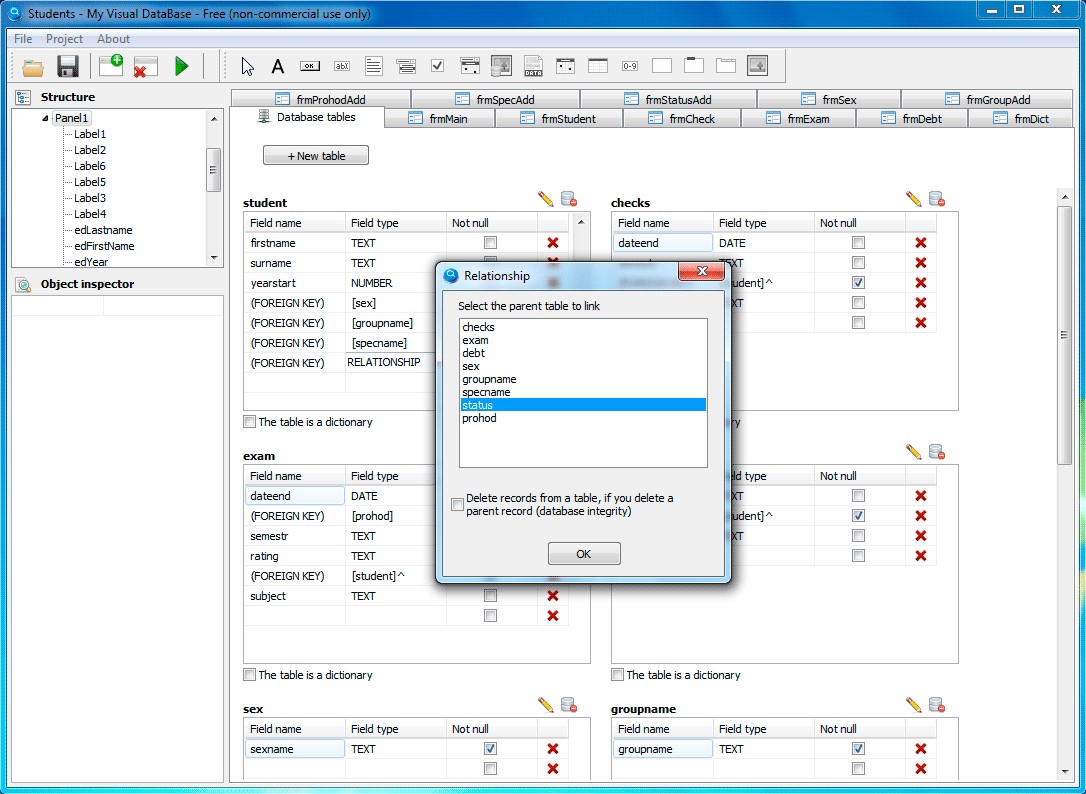
Task: Select the arrow pointer tool in toolbar
Action: (x=248, y=67)
